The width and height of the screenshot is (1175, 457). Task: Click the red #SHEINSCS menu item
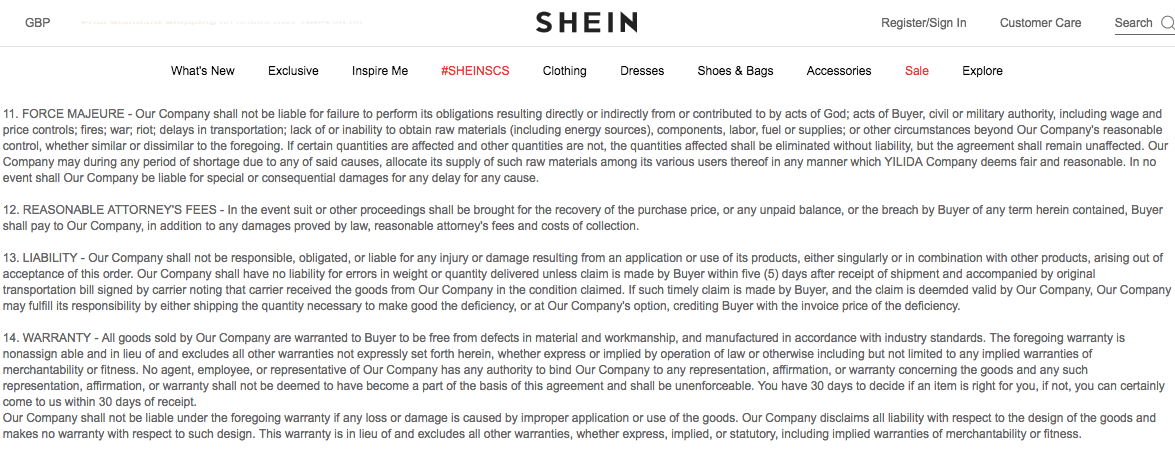point(475,71)
